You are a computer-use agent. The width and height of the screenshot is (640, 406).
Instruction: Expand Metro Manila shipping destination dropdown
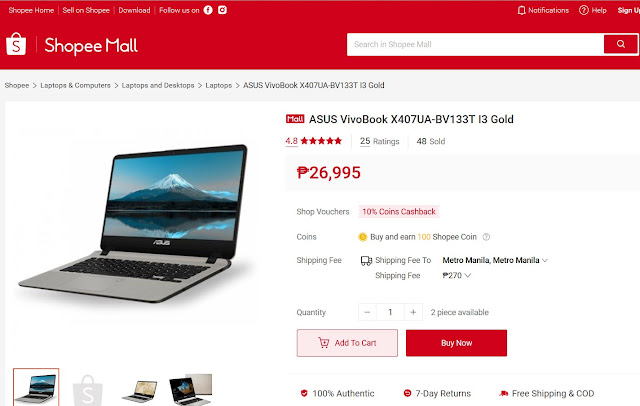click(495, 260)
